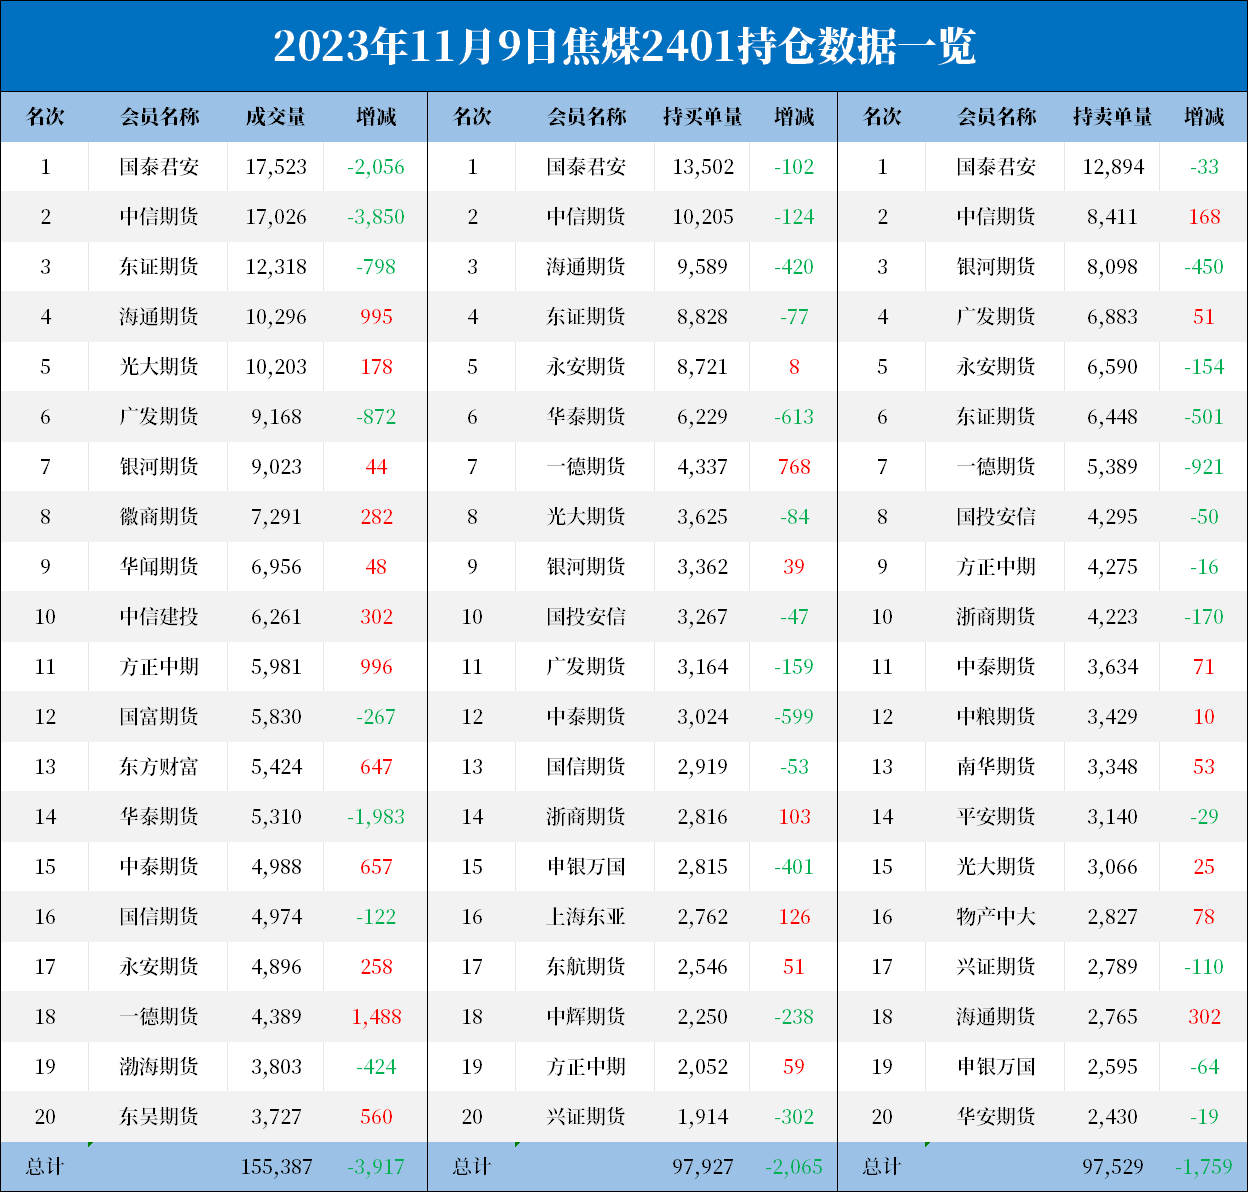
Task: Click the change value -1,983
Action: click(x=376, y=817)
